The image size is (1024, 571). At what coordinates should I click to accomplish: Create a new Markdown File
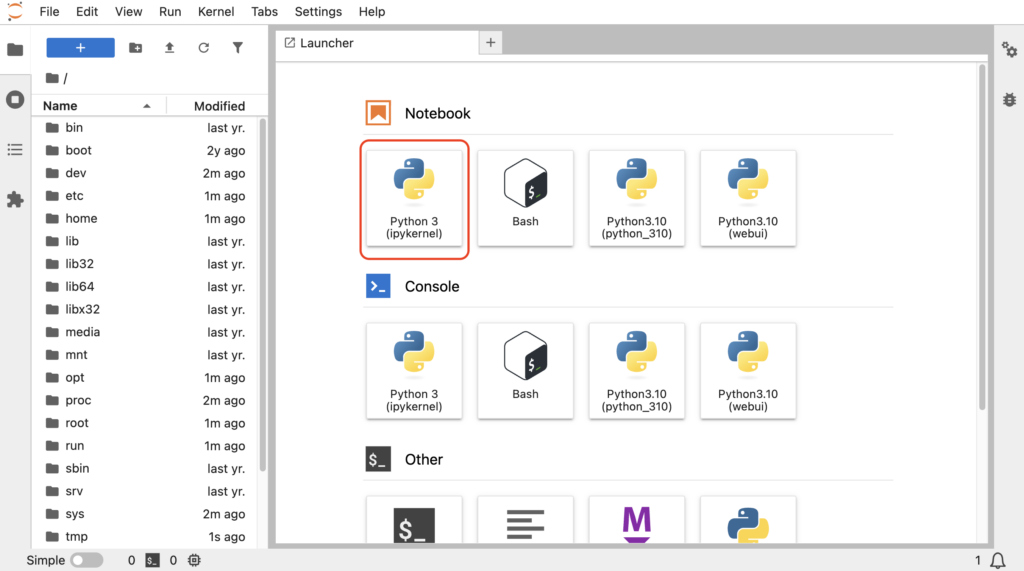[x=637, y=520]
